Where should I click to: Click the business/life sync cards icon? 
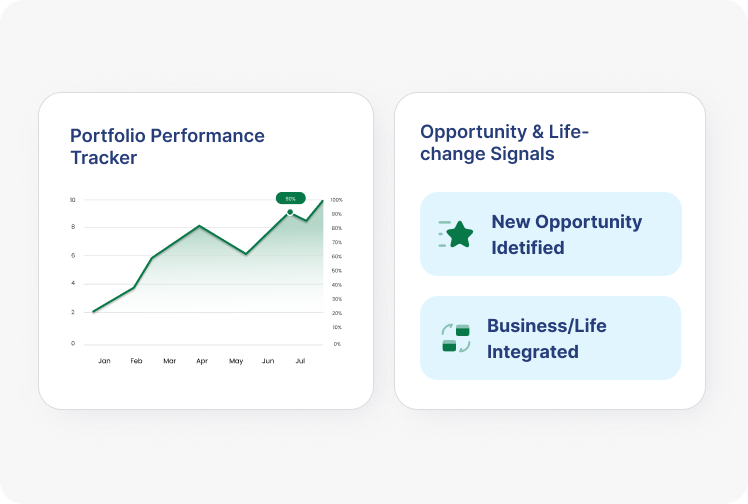point(456,338)
